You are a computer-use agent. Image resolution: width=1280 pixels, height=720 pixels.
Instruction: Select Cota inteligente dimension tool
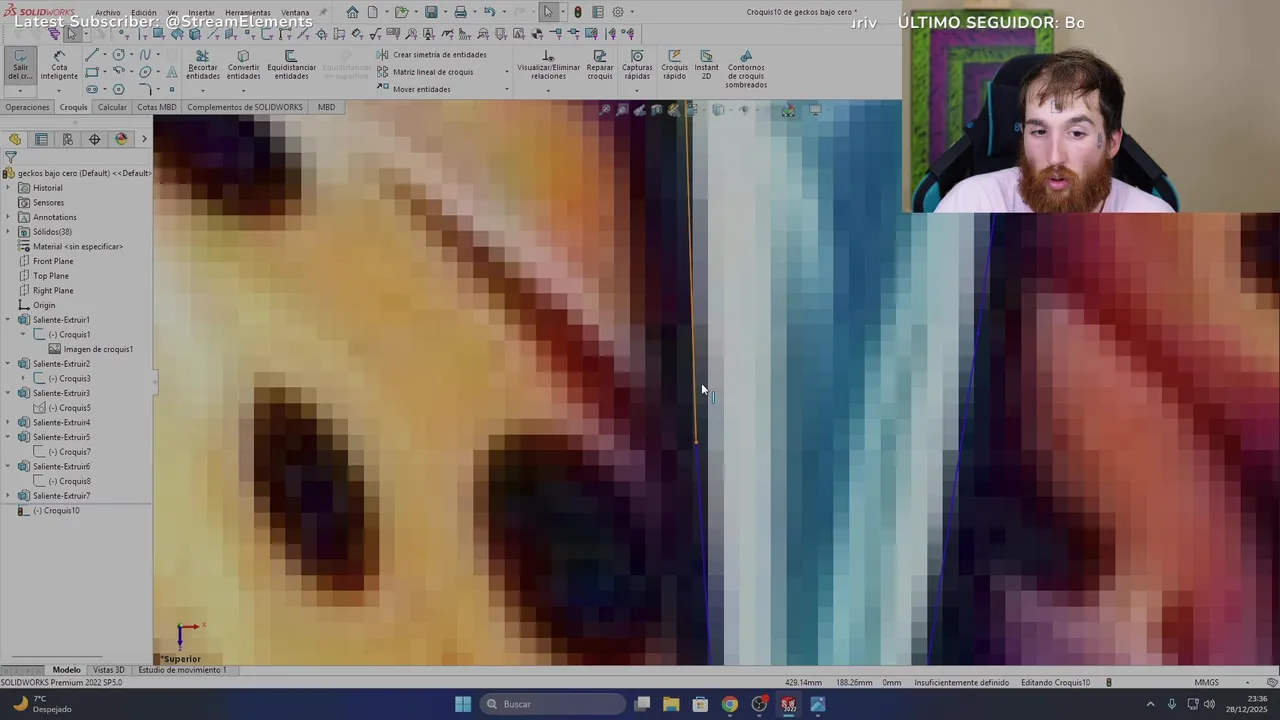tap(59, 64)
